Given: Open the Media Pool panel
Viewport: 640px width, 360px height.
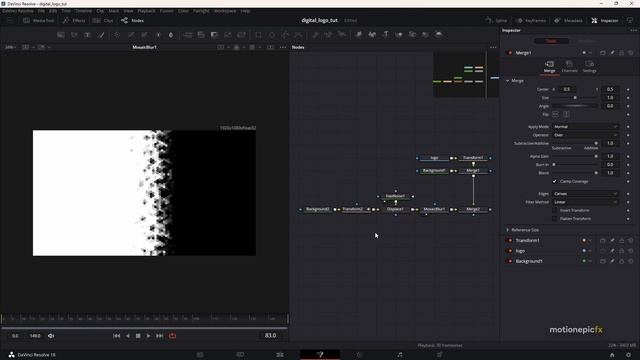Looking at the screenshot, I should click(x=39, y=20).
